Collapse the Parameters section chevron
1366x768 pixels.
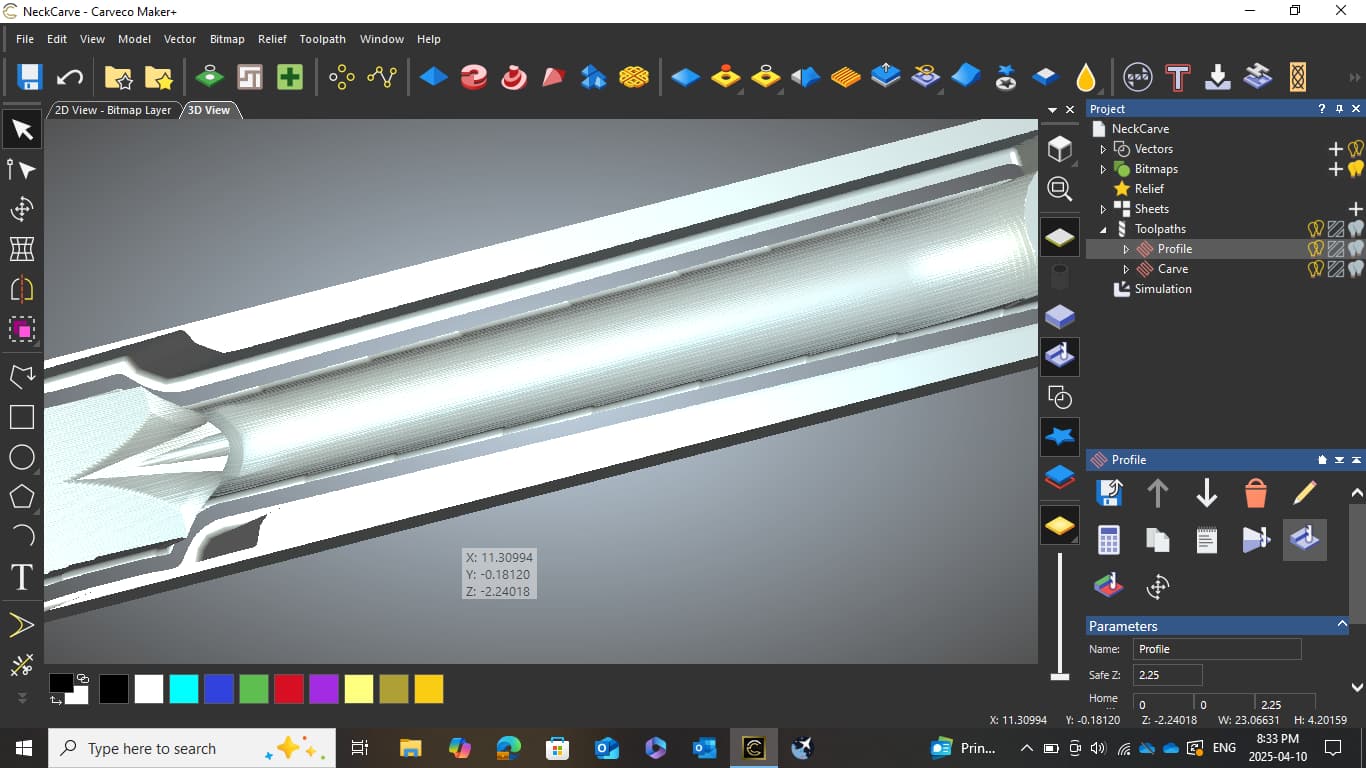(1342, 624)
